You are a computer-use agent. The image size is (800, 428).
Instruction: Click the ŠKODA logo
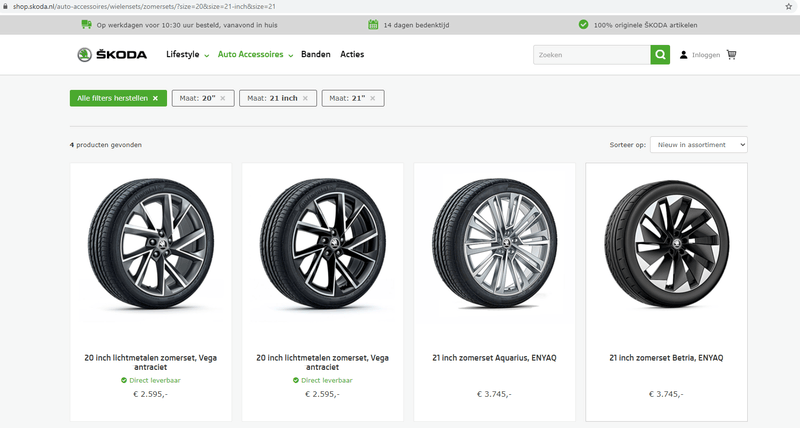pos(112,55)
